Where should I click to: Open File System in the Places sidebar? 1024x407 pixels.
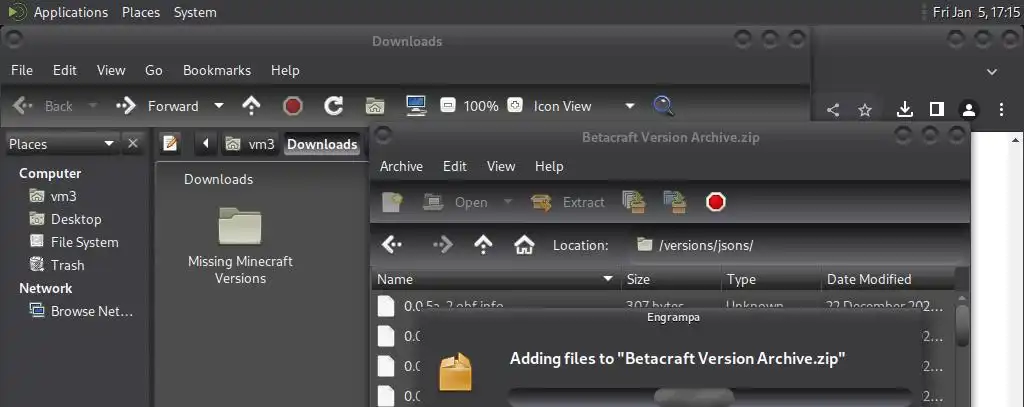coord(74,242)
